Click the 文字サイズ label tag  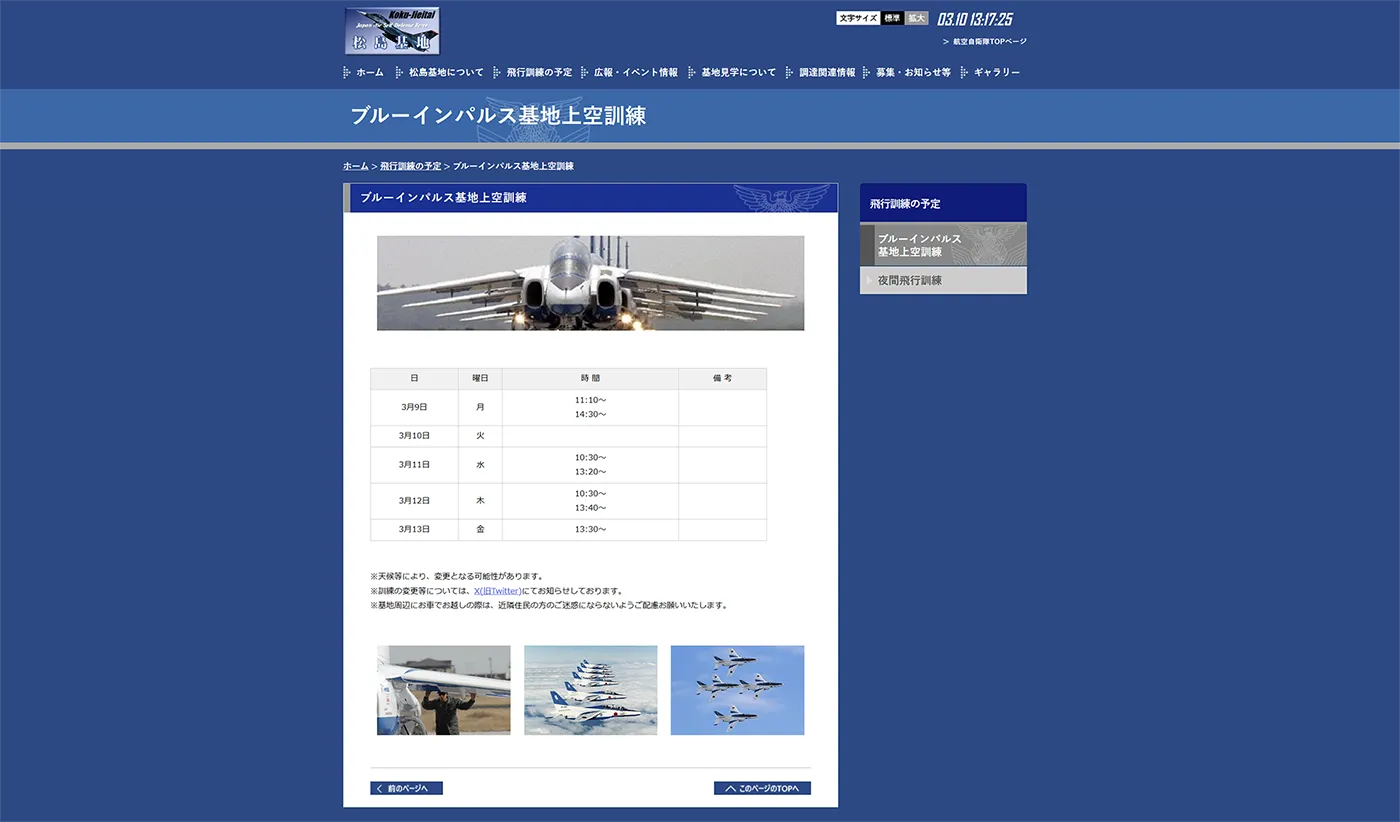click(857, 17)
